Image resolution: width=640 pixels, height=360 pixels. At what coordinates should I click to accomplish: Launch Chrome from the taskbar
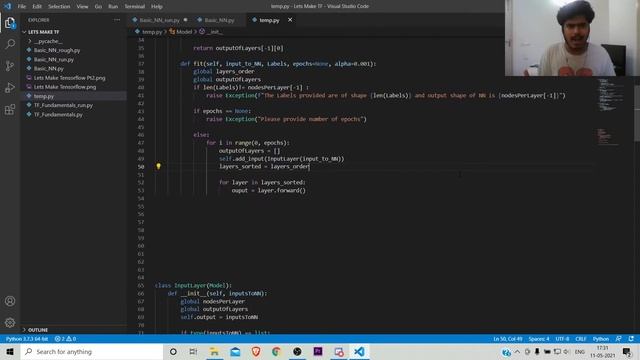[276, 352]
